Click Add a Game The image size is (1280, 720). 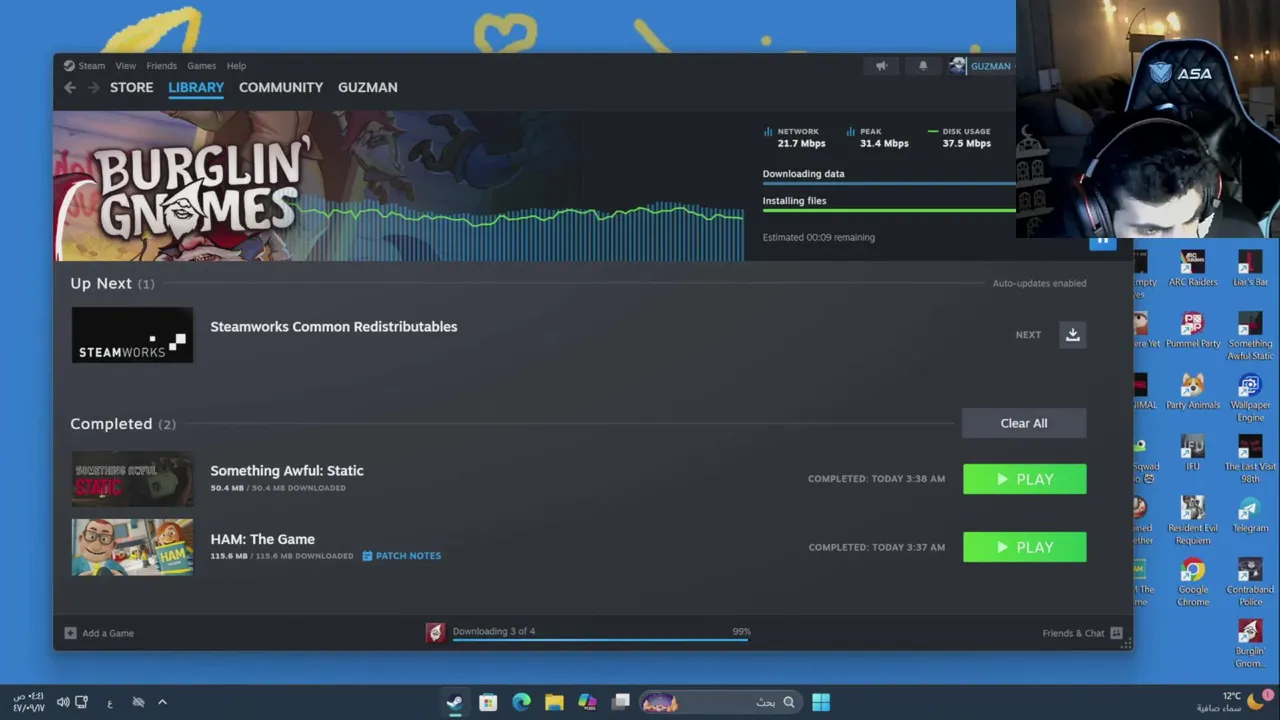click(99, 633)
